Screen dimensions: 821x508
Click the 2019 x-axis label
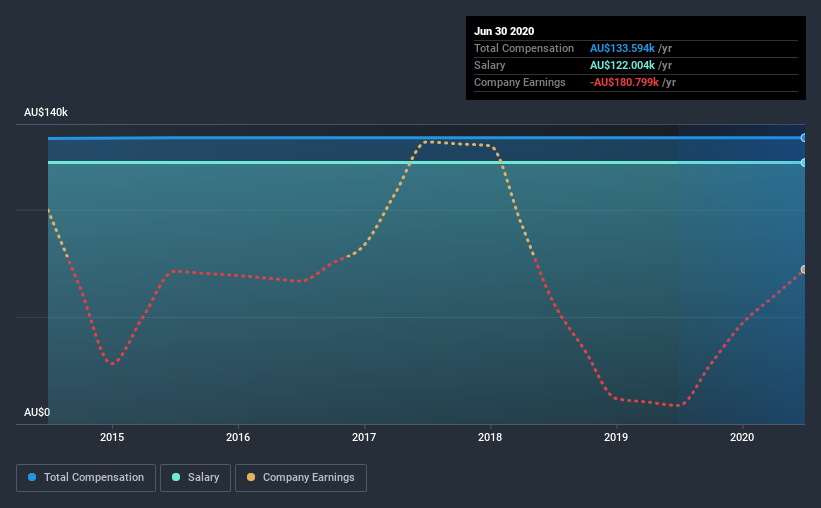[x=616, y=437]
